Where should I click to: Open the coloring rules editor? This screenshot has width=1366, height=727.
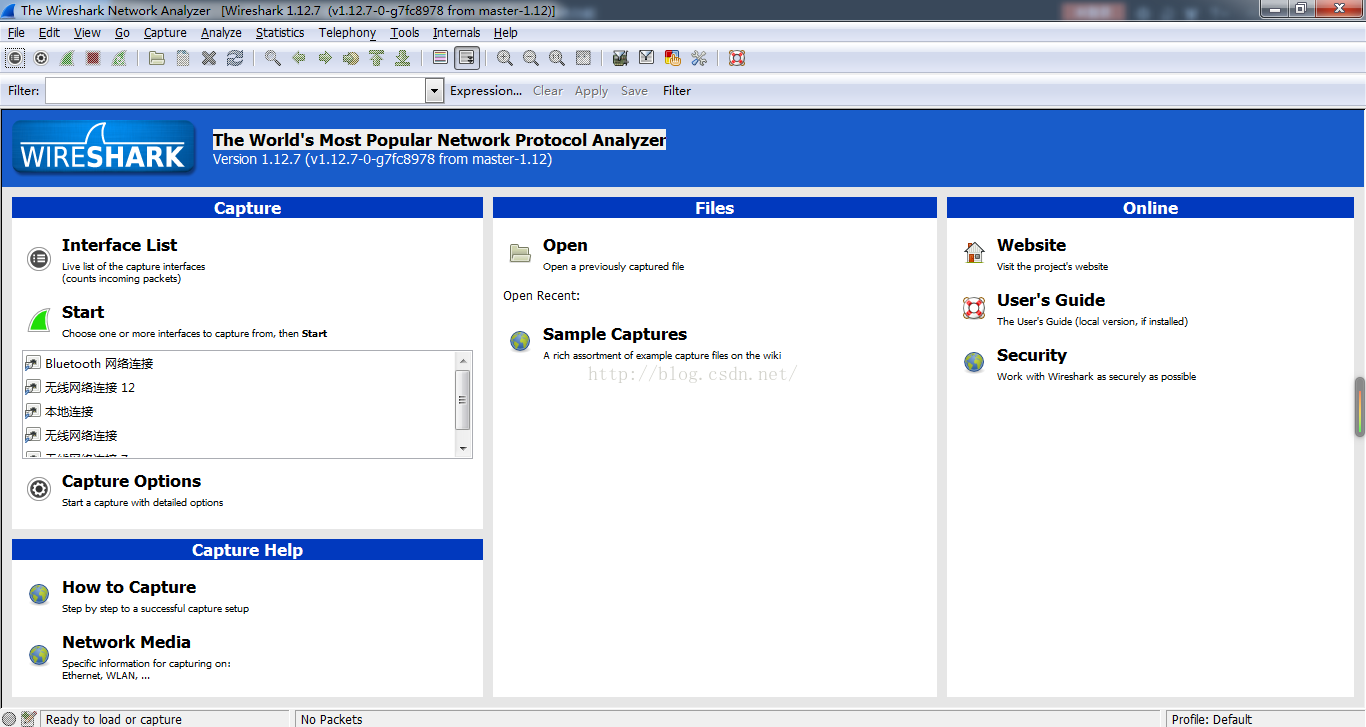[673, 58]
